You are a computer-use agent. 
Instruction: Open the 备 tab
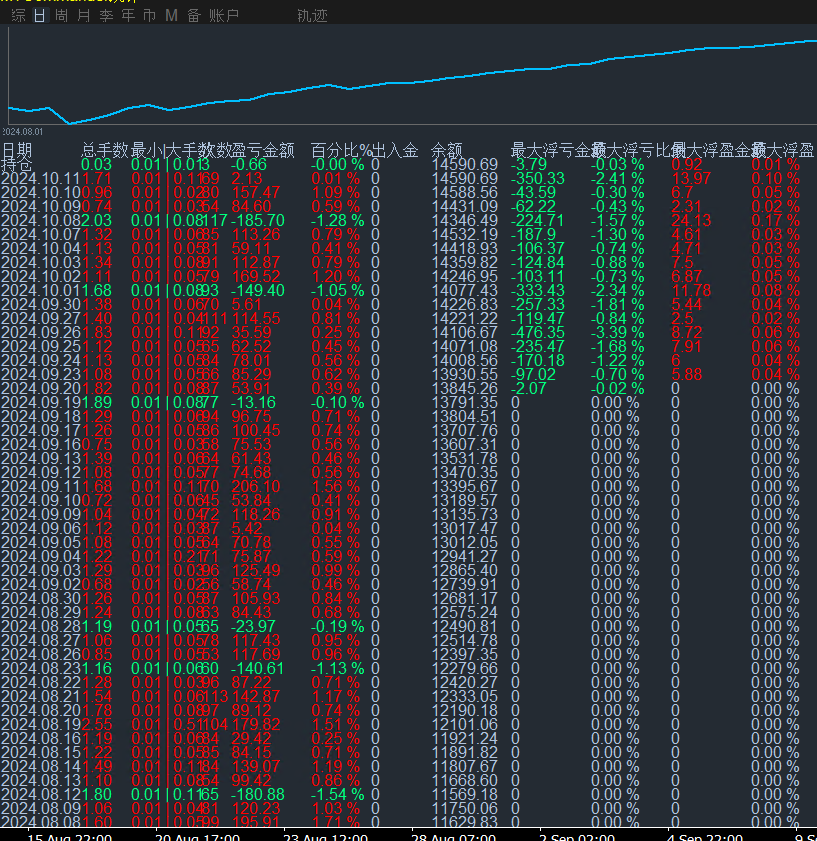(x=194, y=16)
